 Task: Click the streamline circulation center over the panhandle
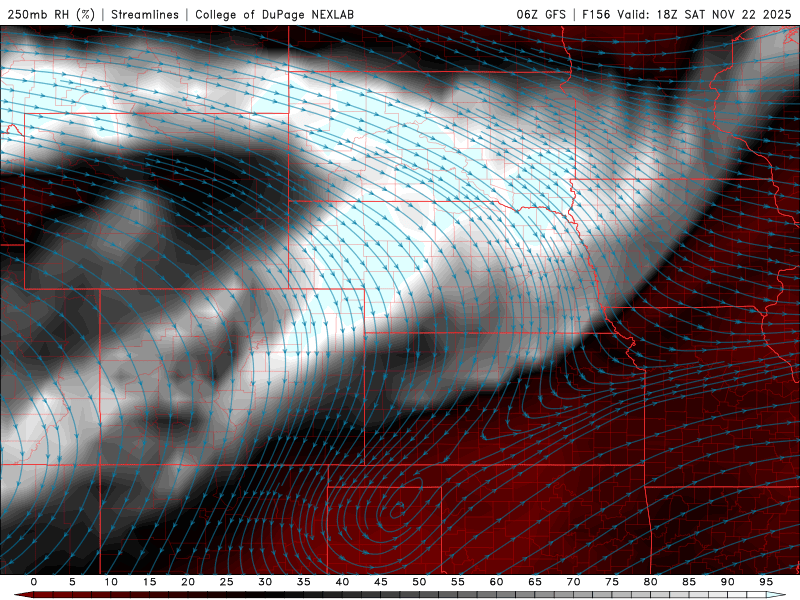pos(398,508)
